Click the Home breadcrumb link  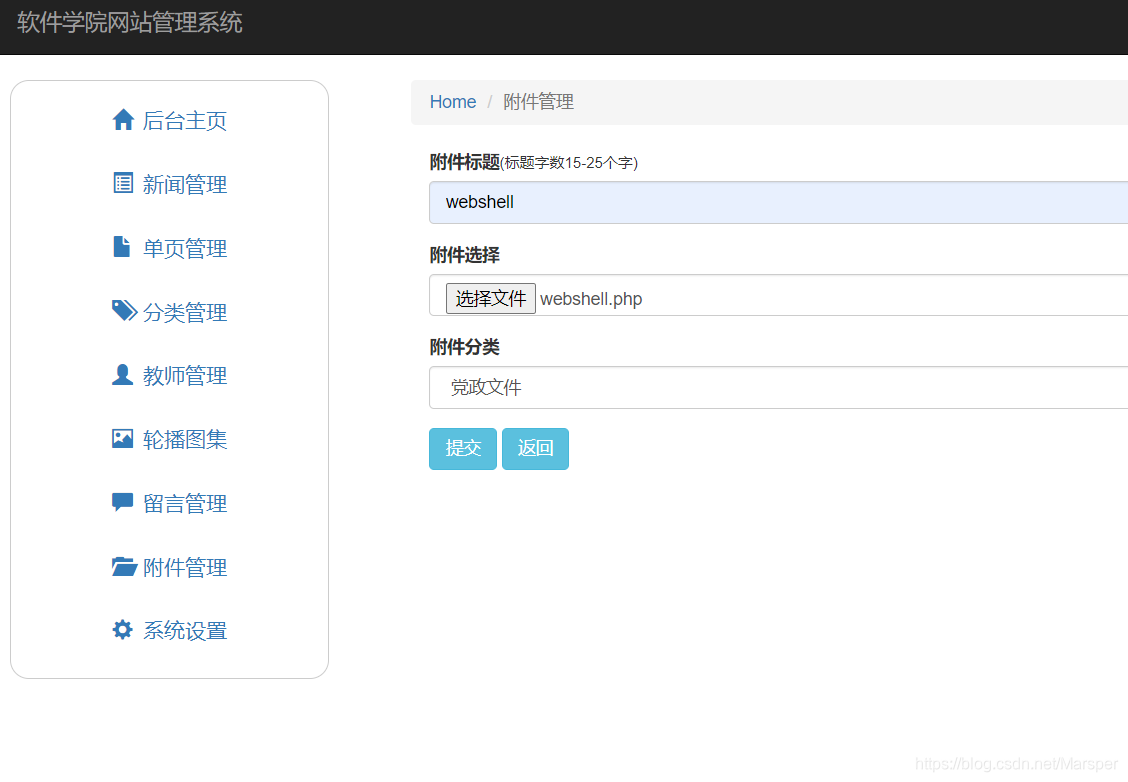452,102
